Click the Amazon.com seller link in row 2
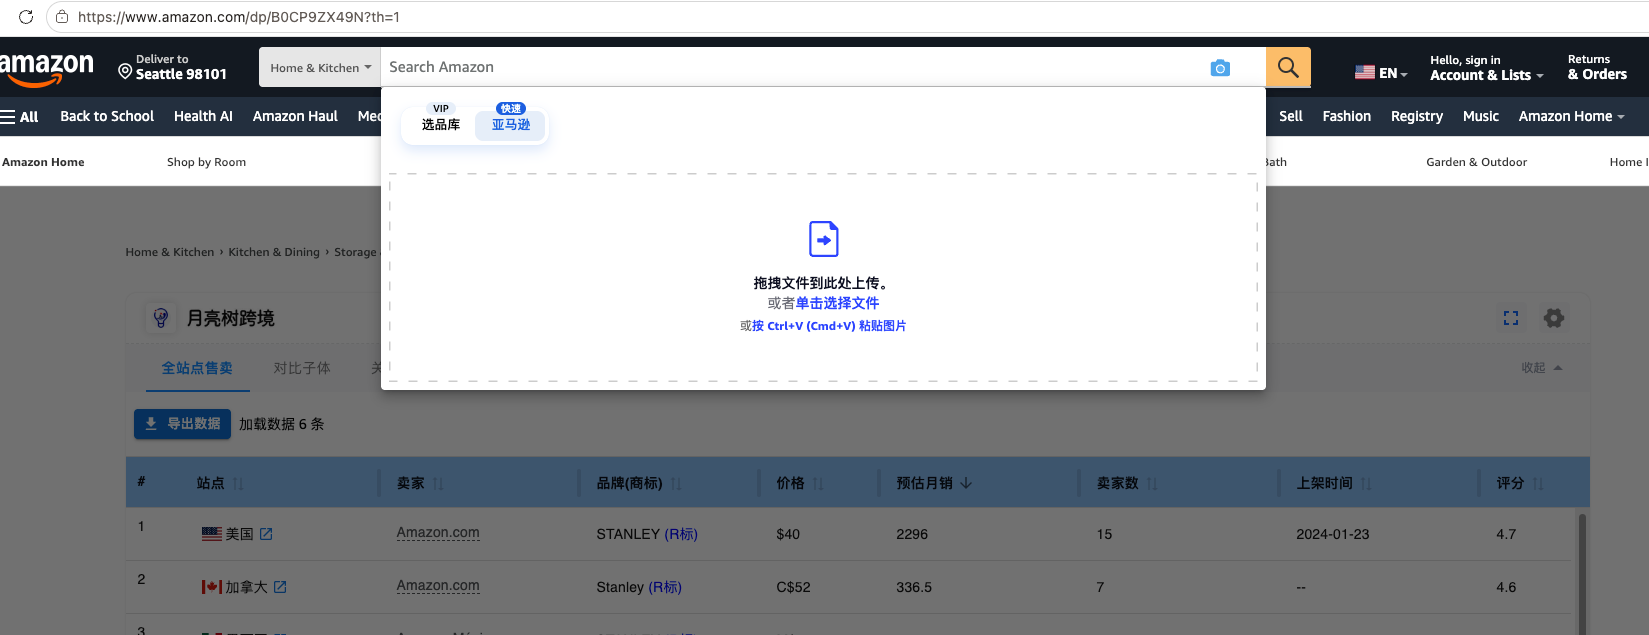 pos(438,586)
